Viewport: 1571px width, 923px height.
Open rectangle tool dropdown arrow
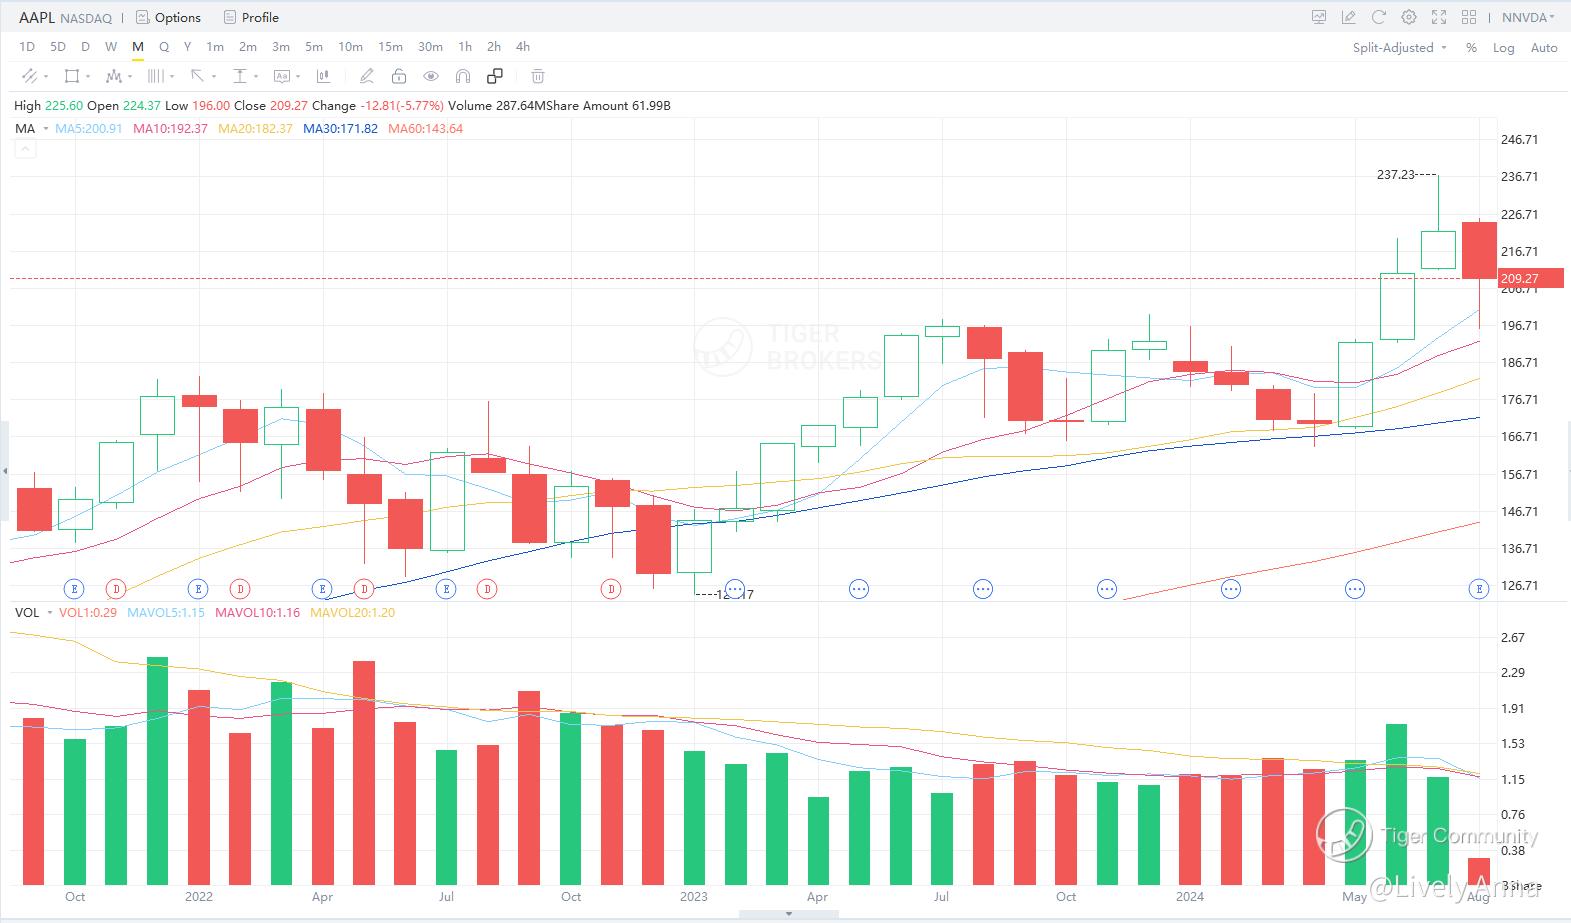pyautogui.click(x=88, y=77)
